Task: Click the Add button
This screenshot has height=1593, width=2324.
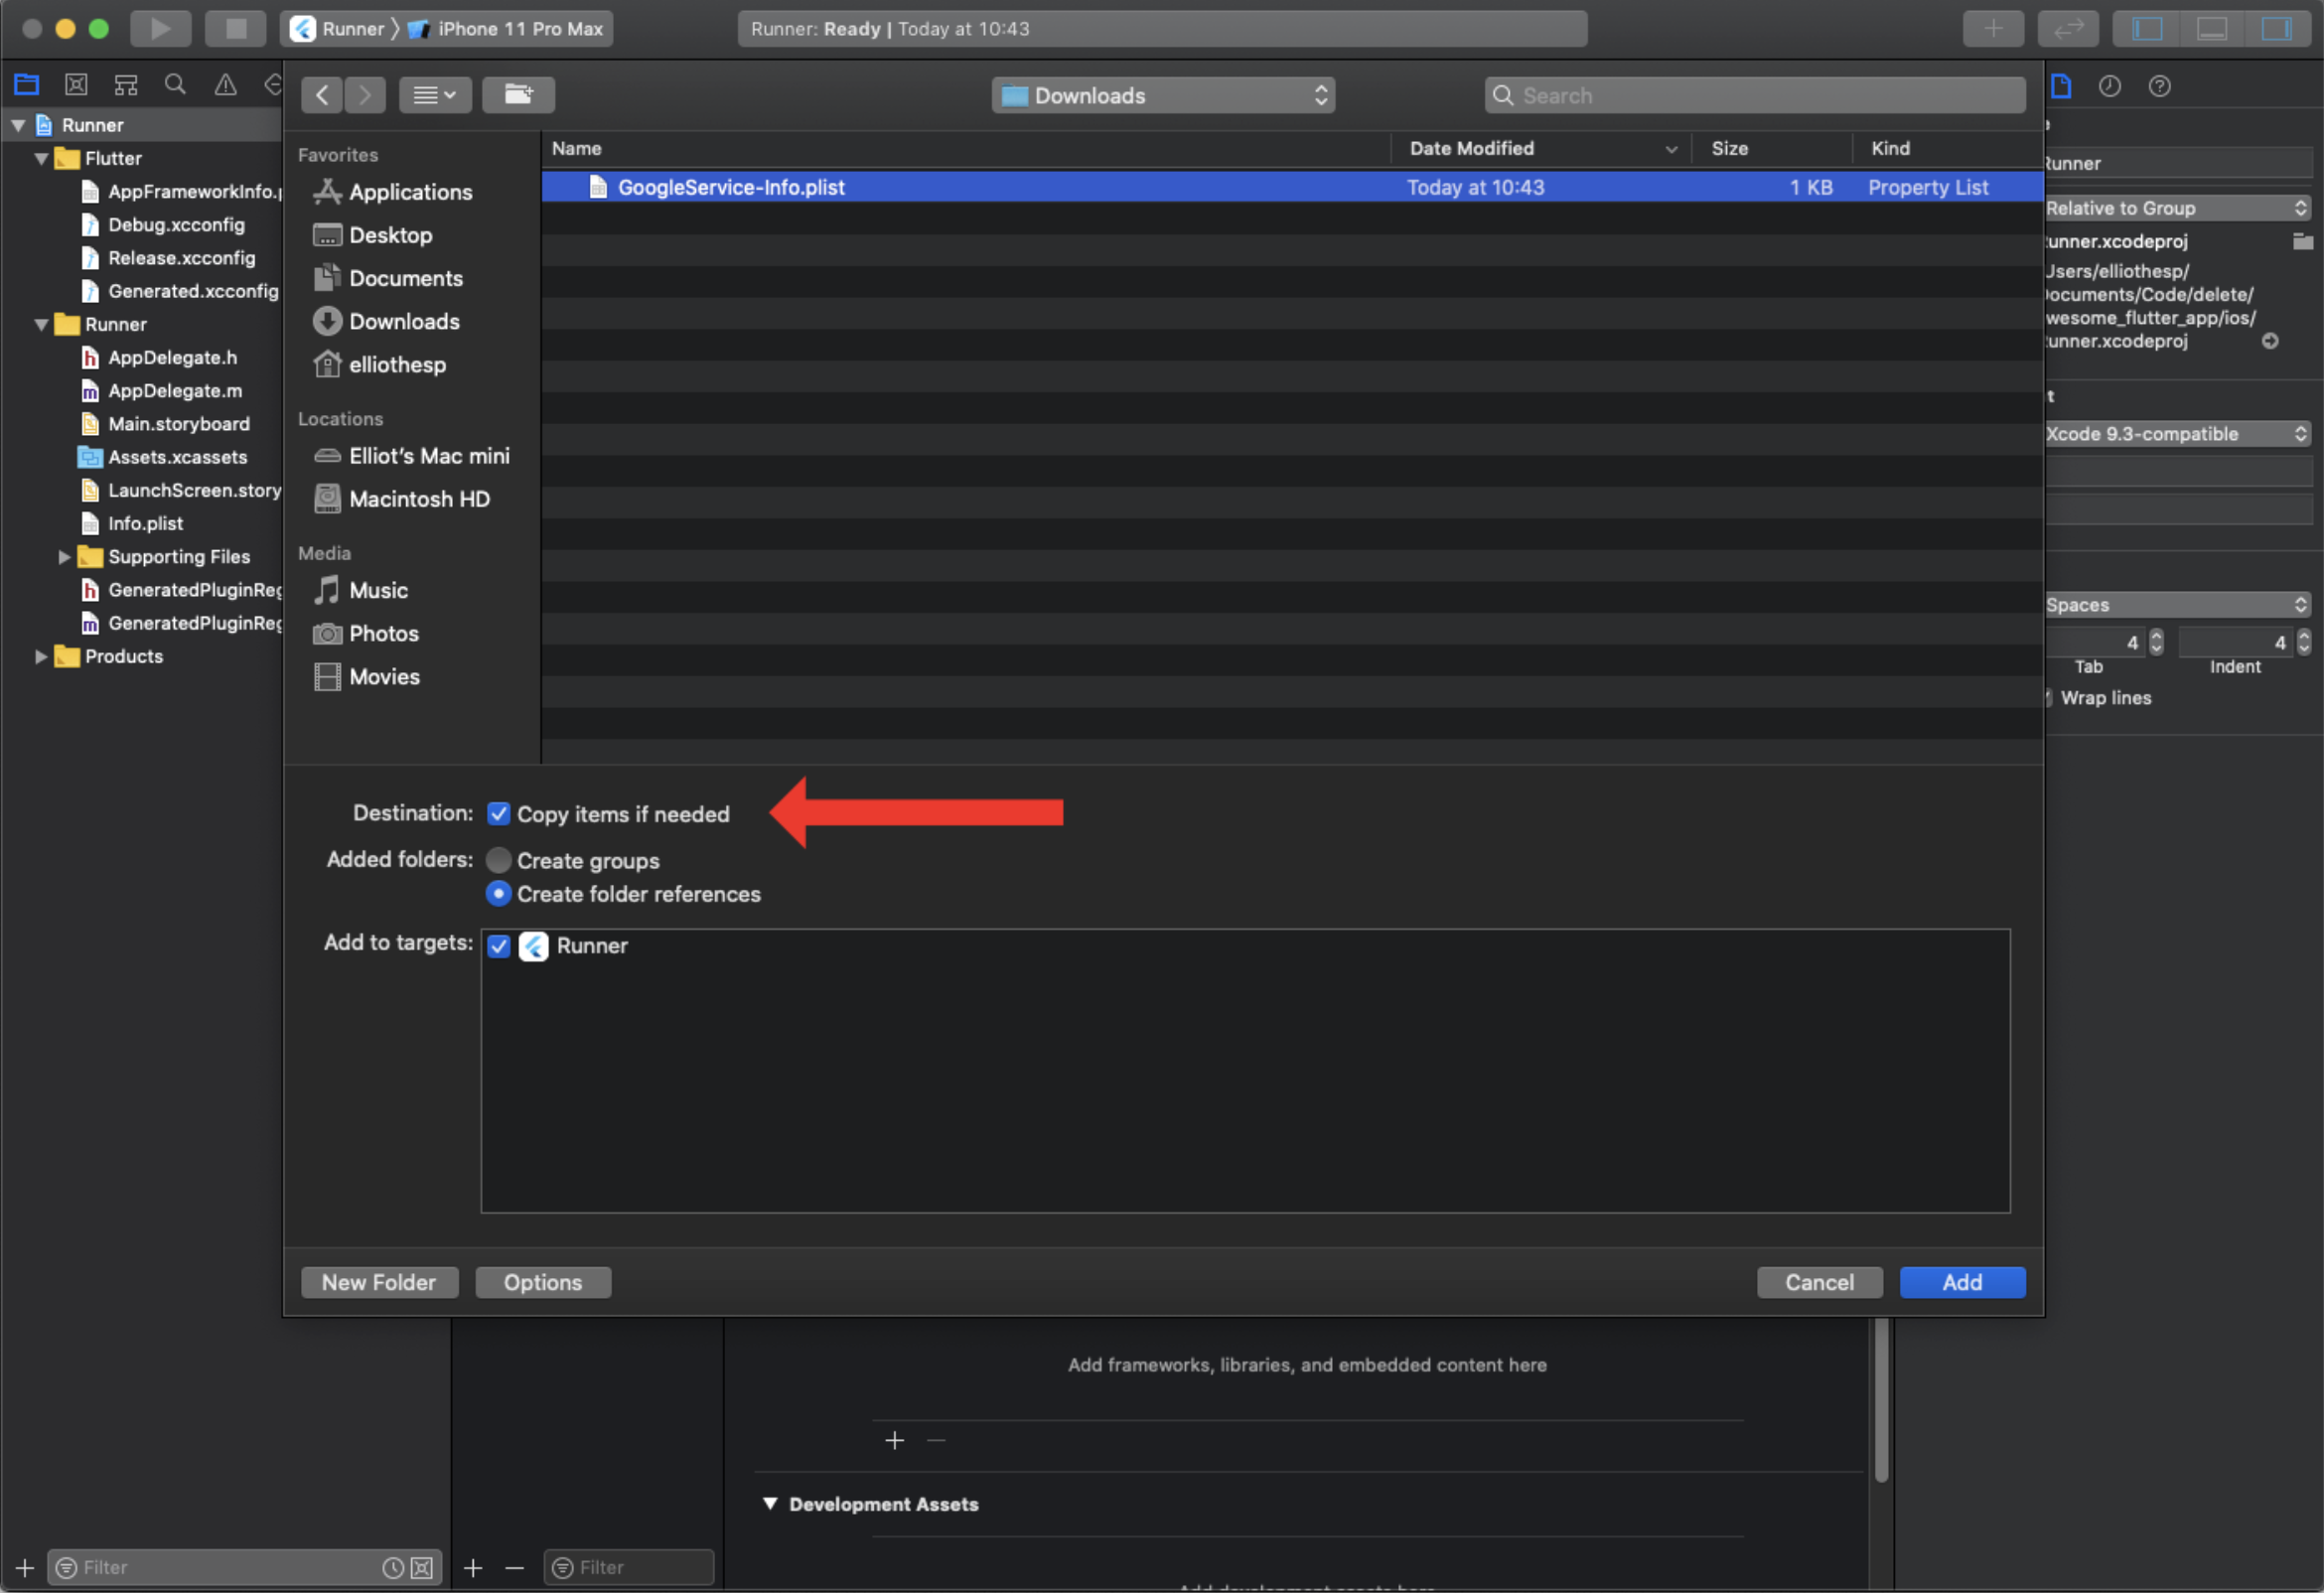Action: (x=1962, y=1282)
